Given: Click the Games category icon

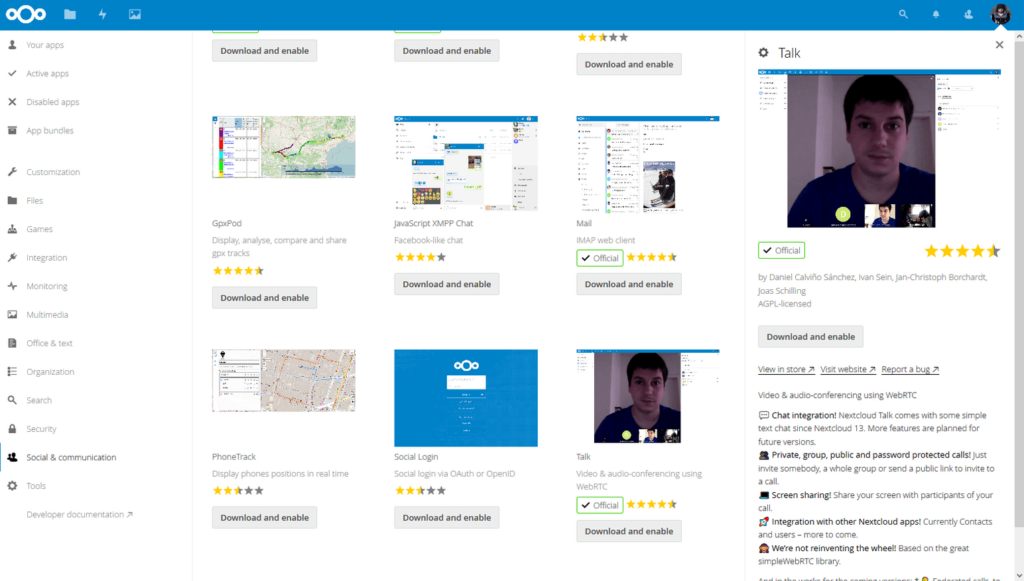Looking at the screenshot, I should [x=12, y=229].
